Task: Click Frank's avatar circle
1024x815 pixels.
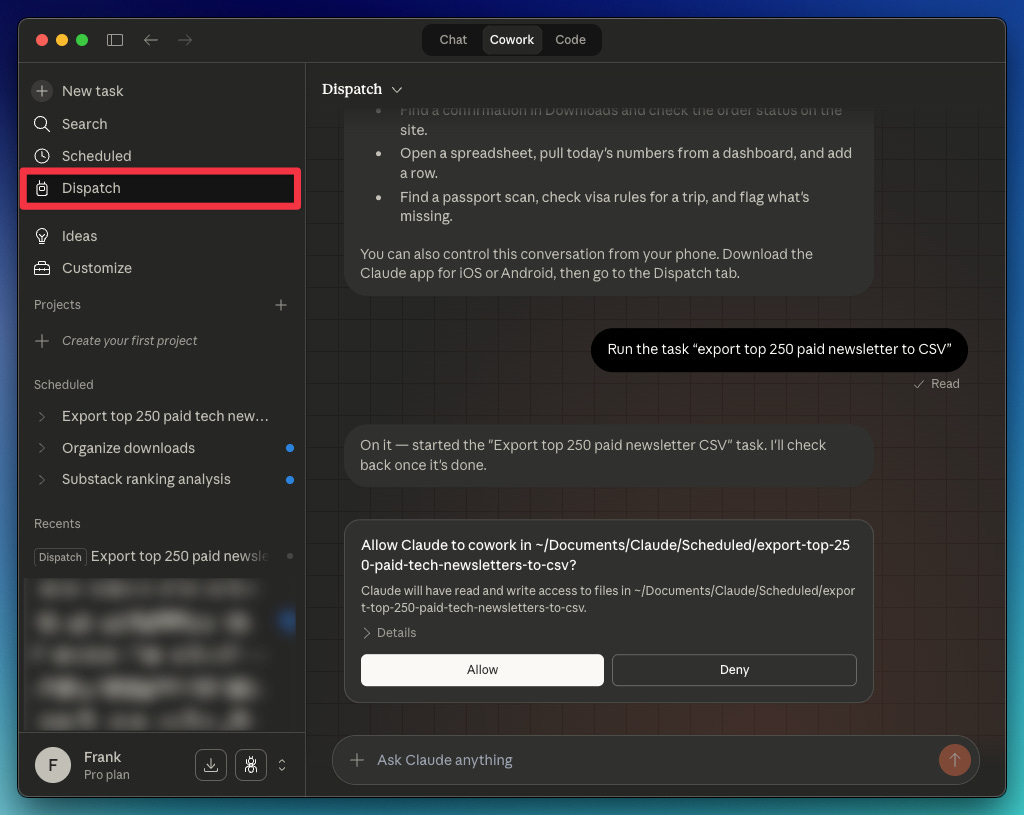Action: point(53,765)
